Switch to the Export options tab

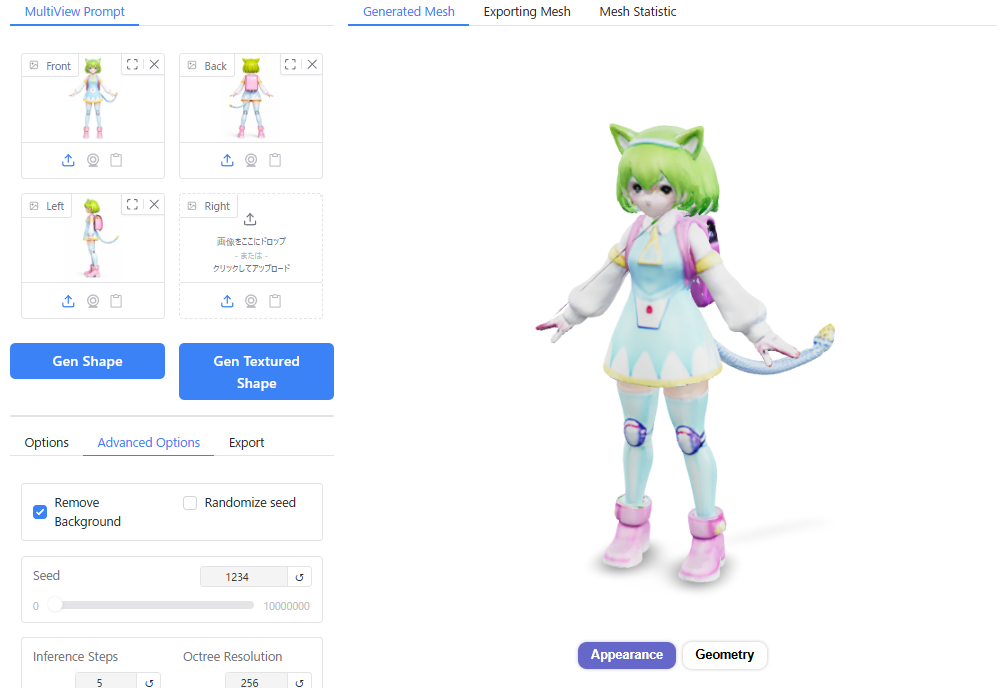click(x=246, y=442)
